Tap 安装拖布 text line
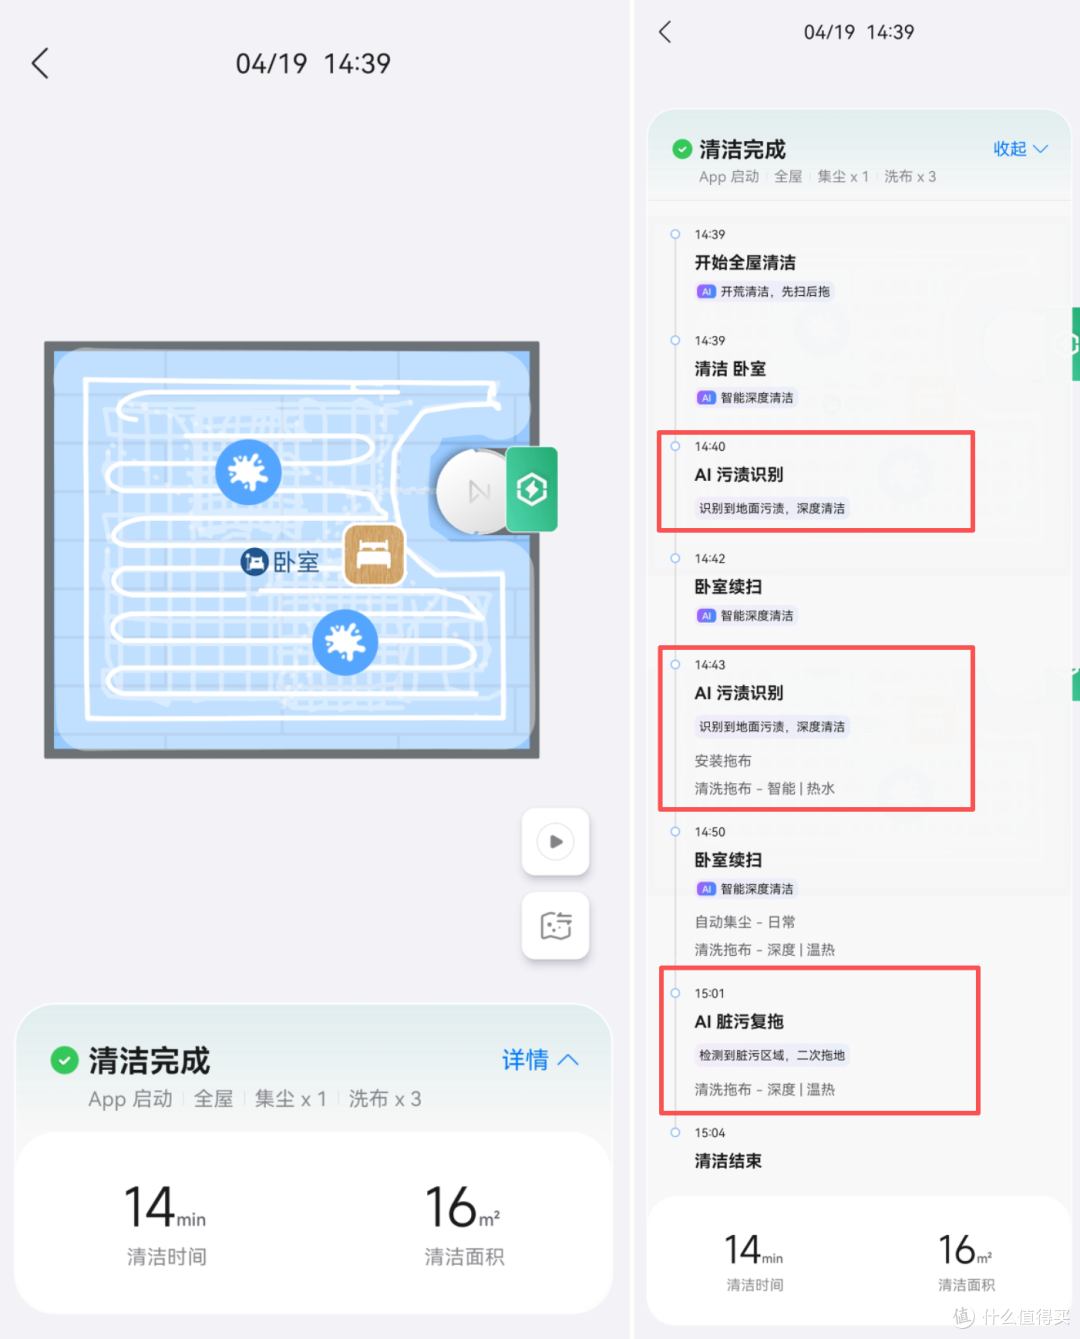1080x1339 pixels. point(723,761)
